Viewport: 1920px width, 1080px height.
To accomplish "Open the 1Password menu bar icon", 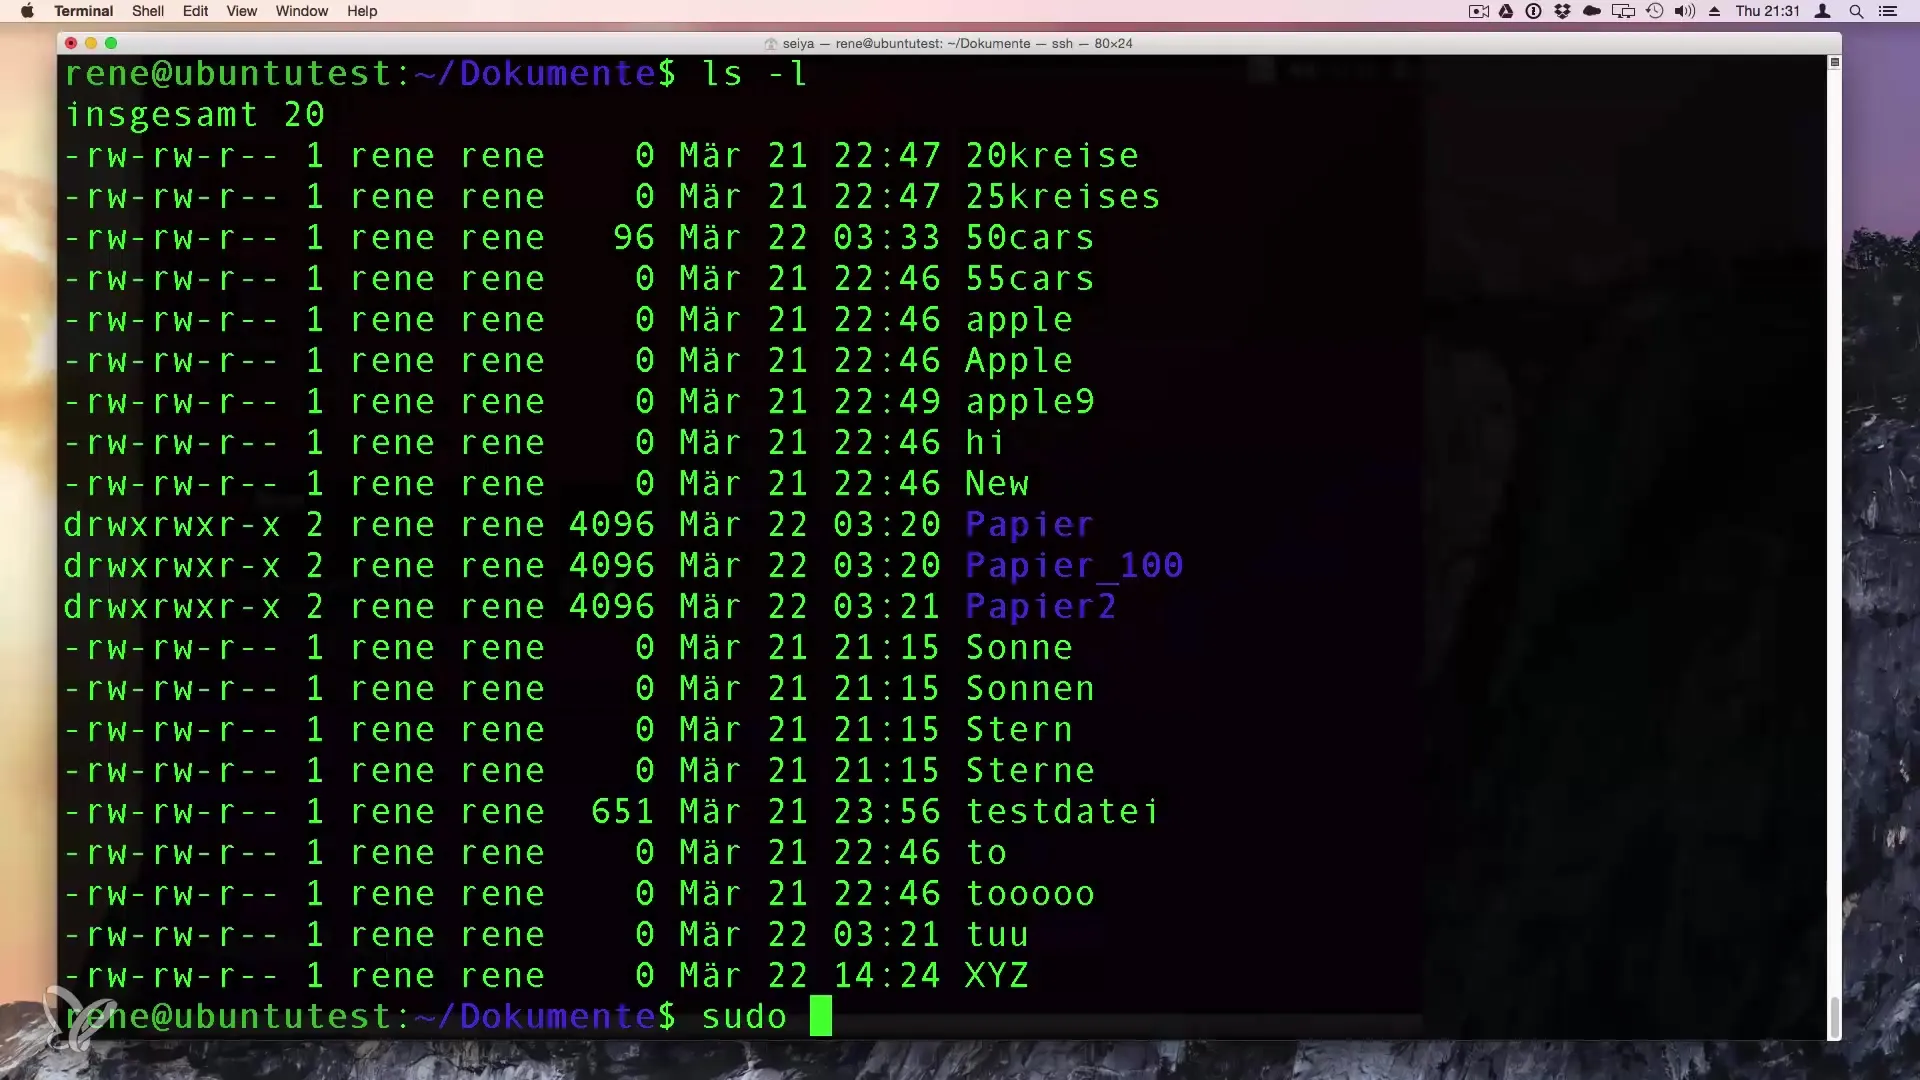I will [1533, 11].
